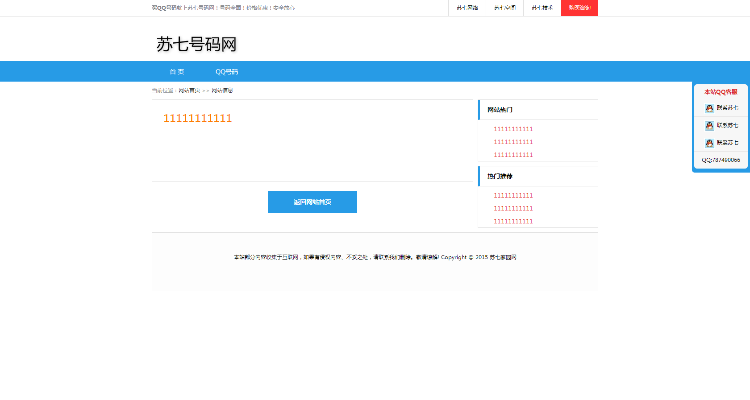Screen dimensions: 750x400
Task: Open second 1111111111 link under second sidebar heading
Action: 513,209
